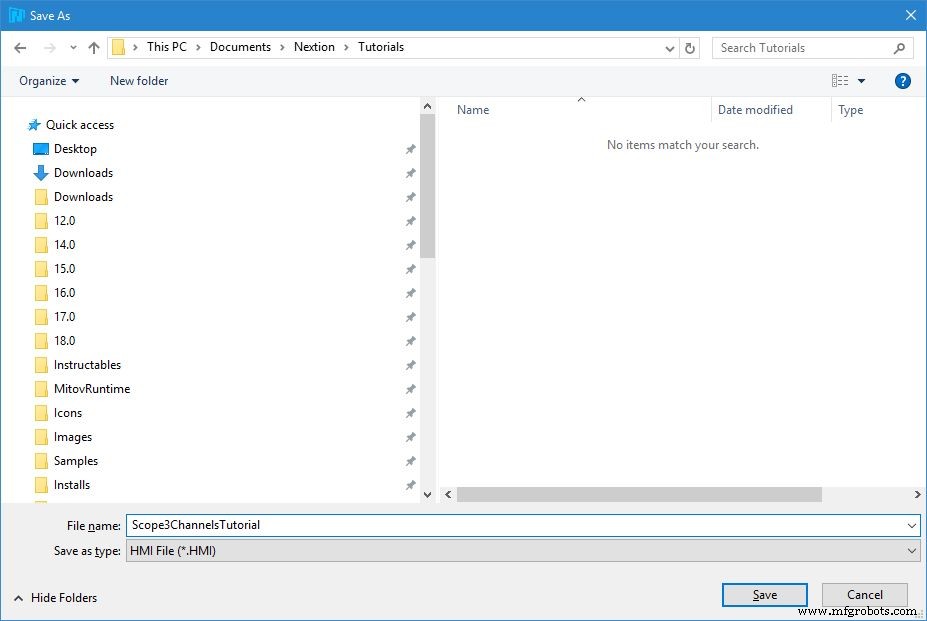The image size is (927, 621).
Task: Select the Desktop icon in Quick access
Action: (41, 149)
